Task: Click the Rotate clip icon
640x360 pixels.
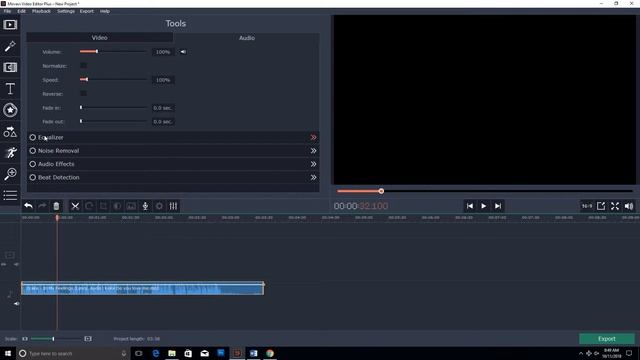Action: [x=89, y=206]
